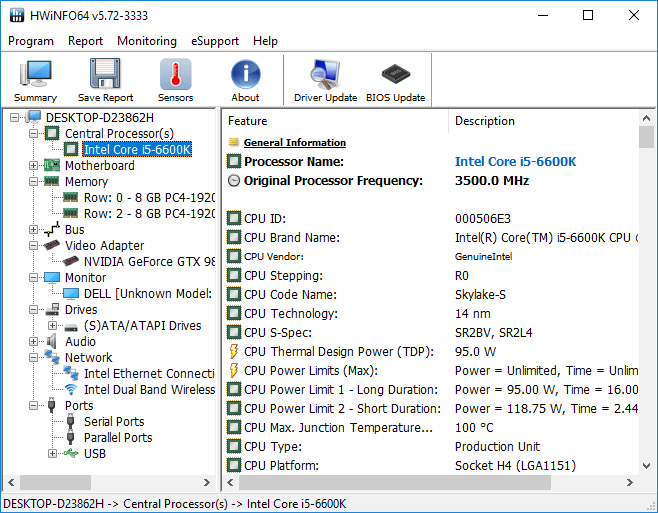Collapse the Video Adapter branch
Screen dimensions: 658x513
(33, 246)
